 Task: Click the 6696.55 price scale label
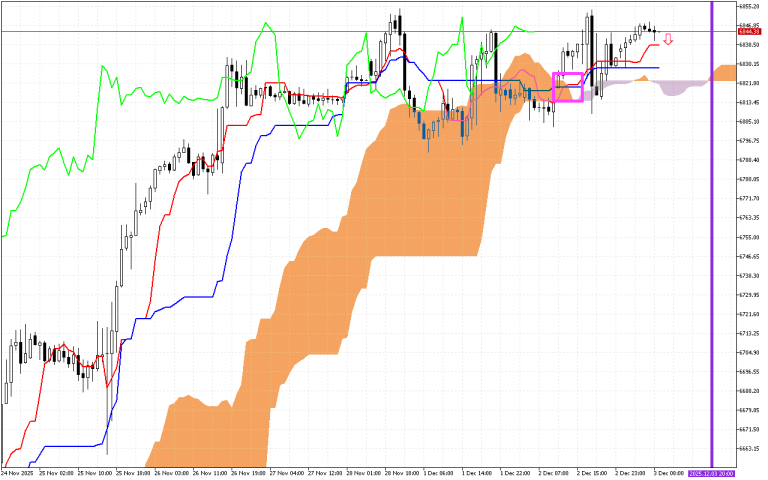[x=749, y=372]
